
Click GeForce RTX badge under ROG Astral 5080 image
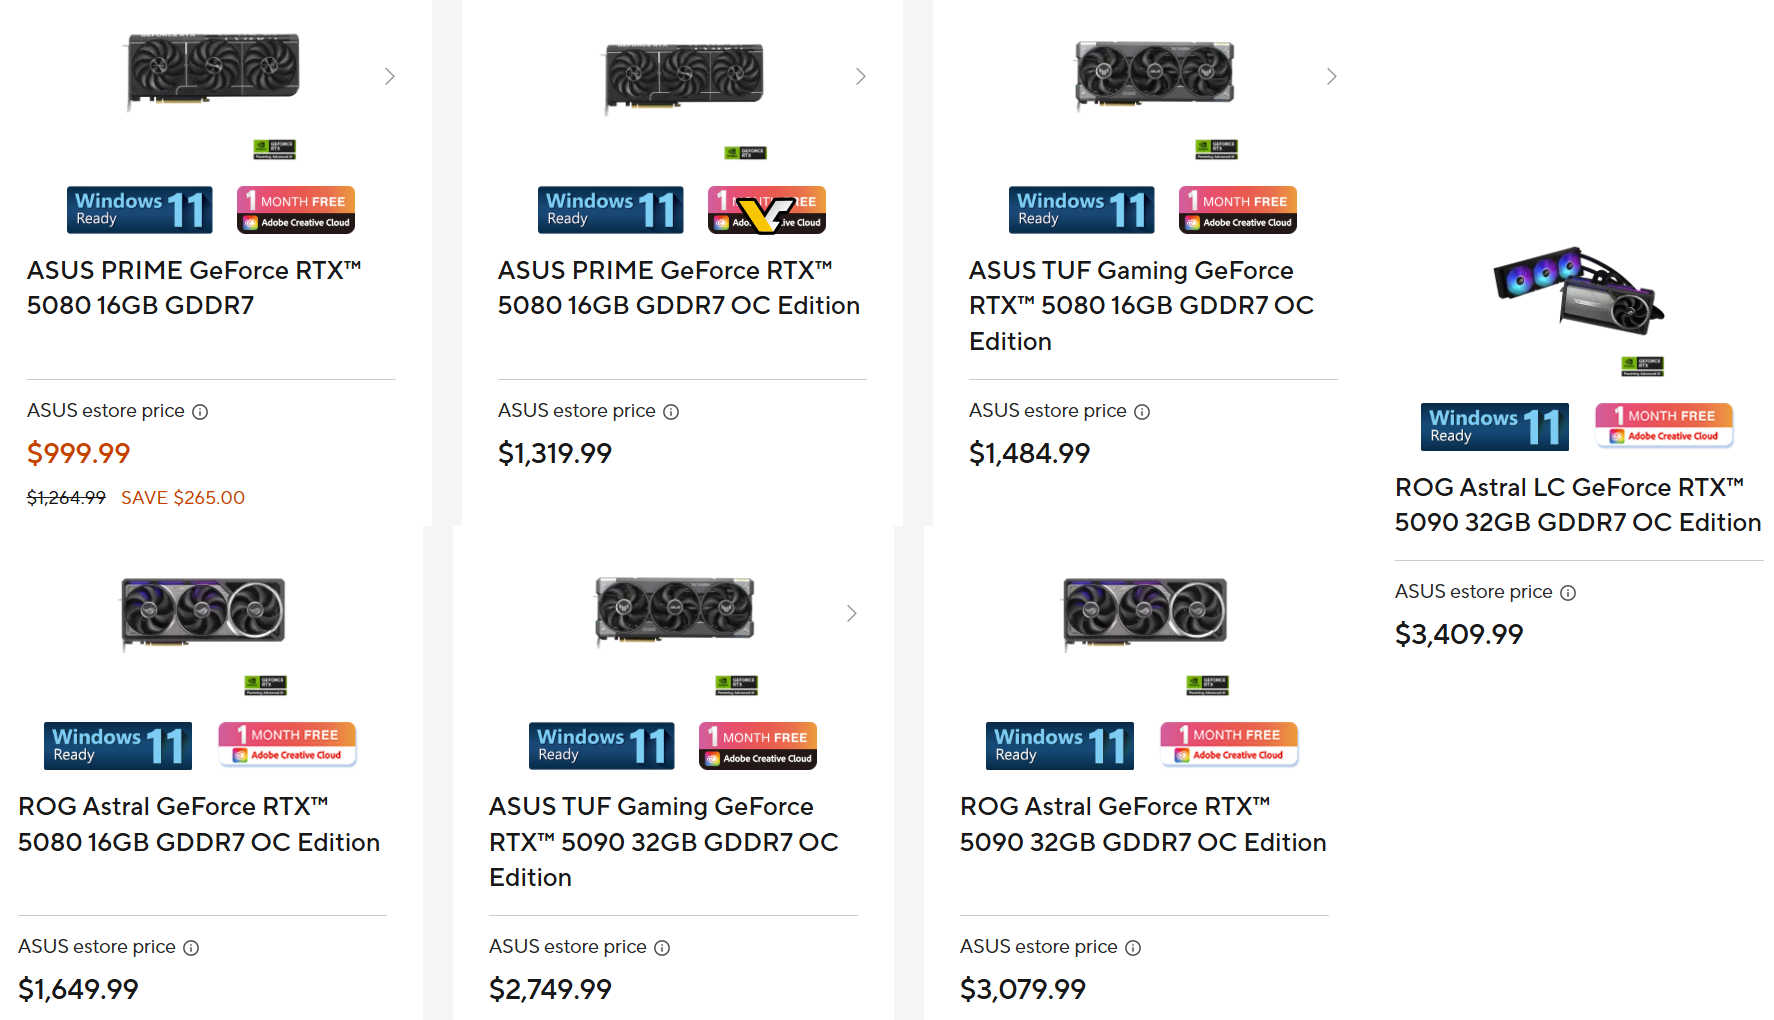click(x=266, y=685)
